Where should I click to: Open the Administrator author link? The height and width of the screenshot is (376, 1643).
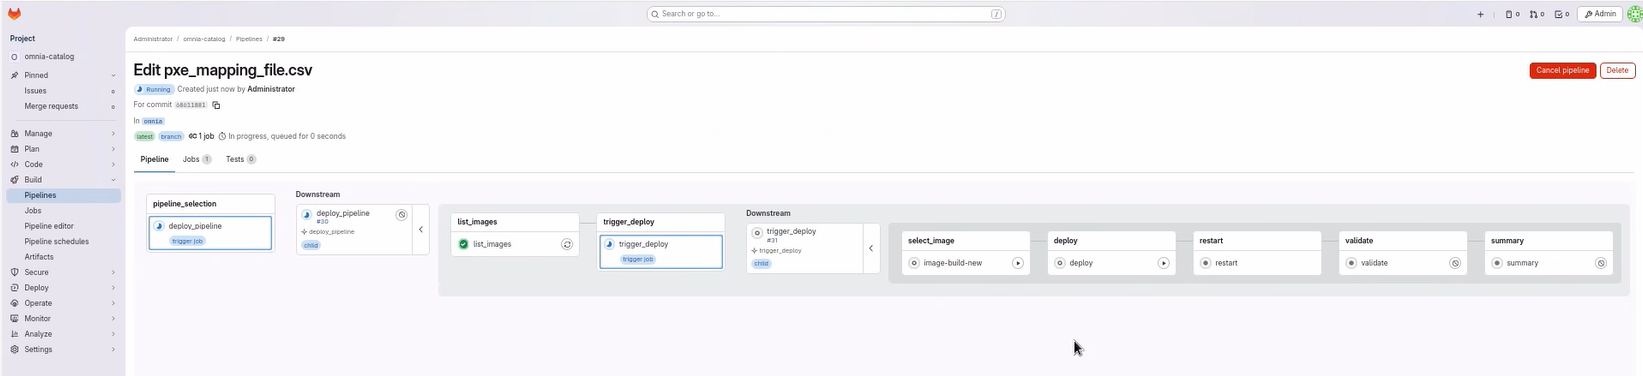pyautogui.click(x=271, y=89)
